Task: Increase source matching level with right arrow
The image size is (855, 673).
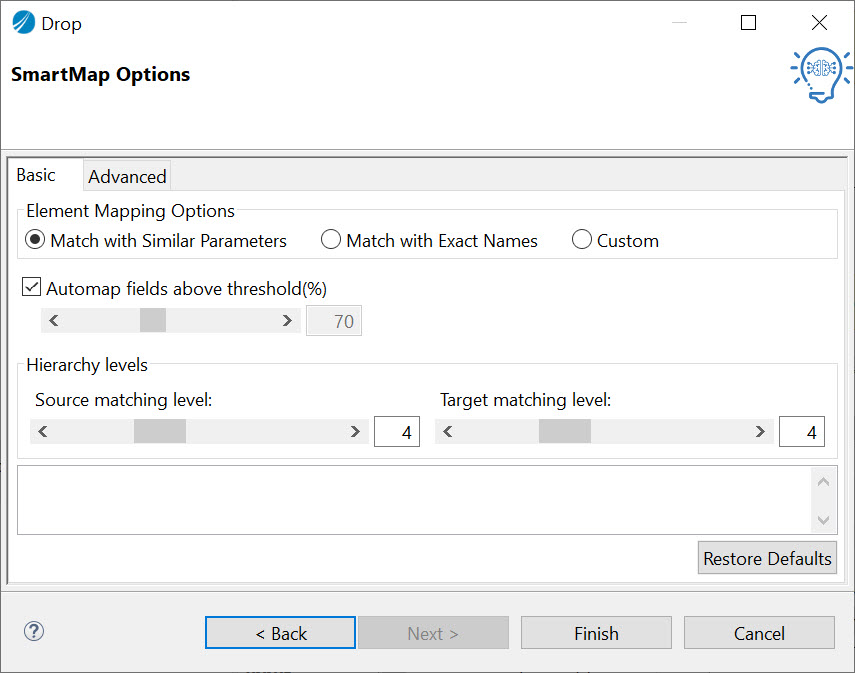Action: click(x=356, y=432)
